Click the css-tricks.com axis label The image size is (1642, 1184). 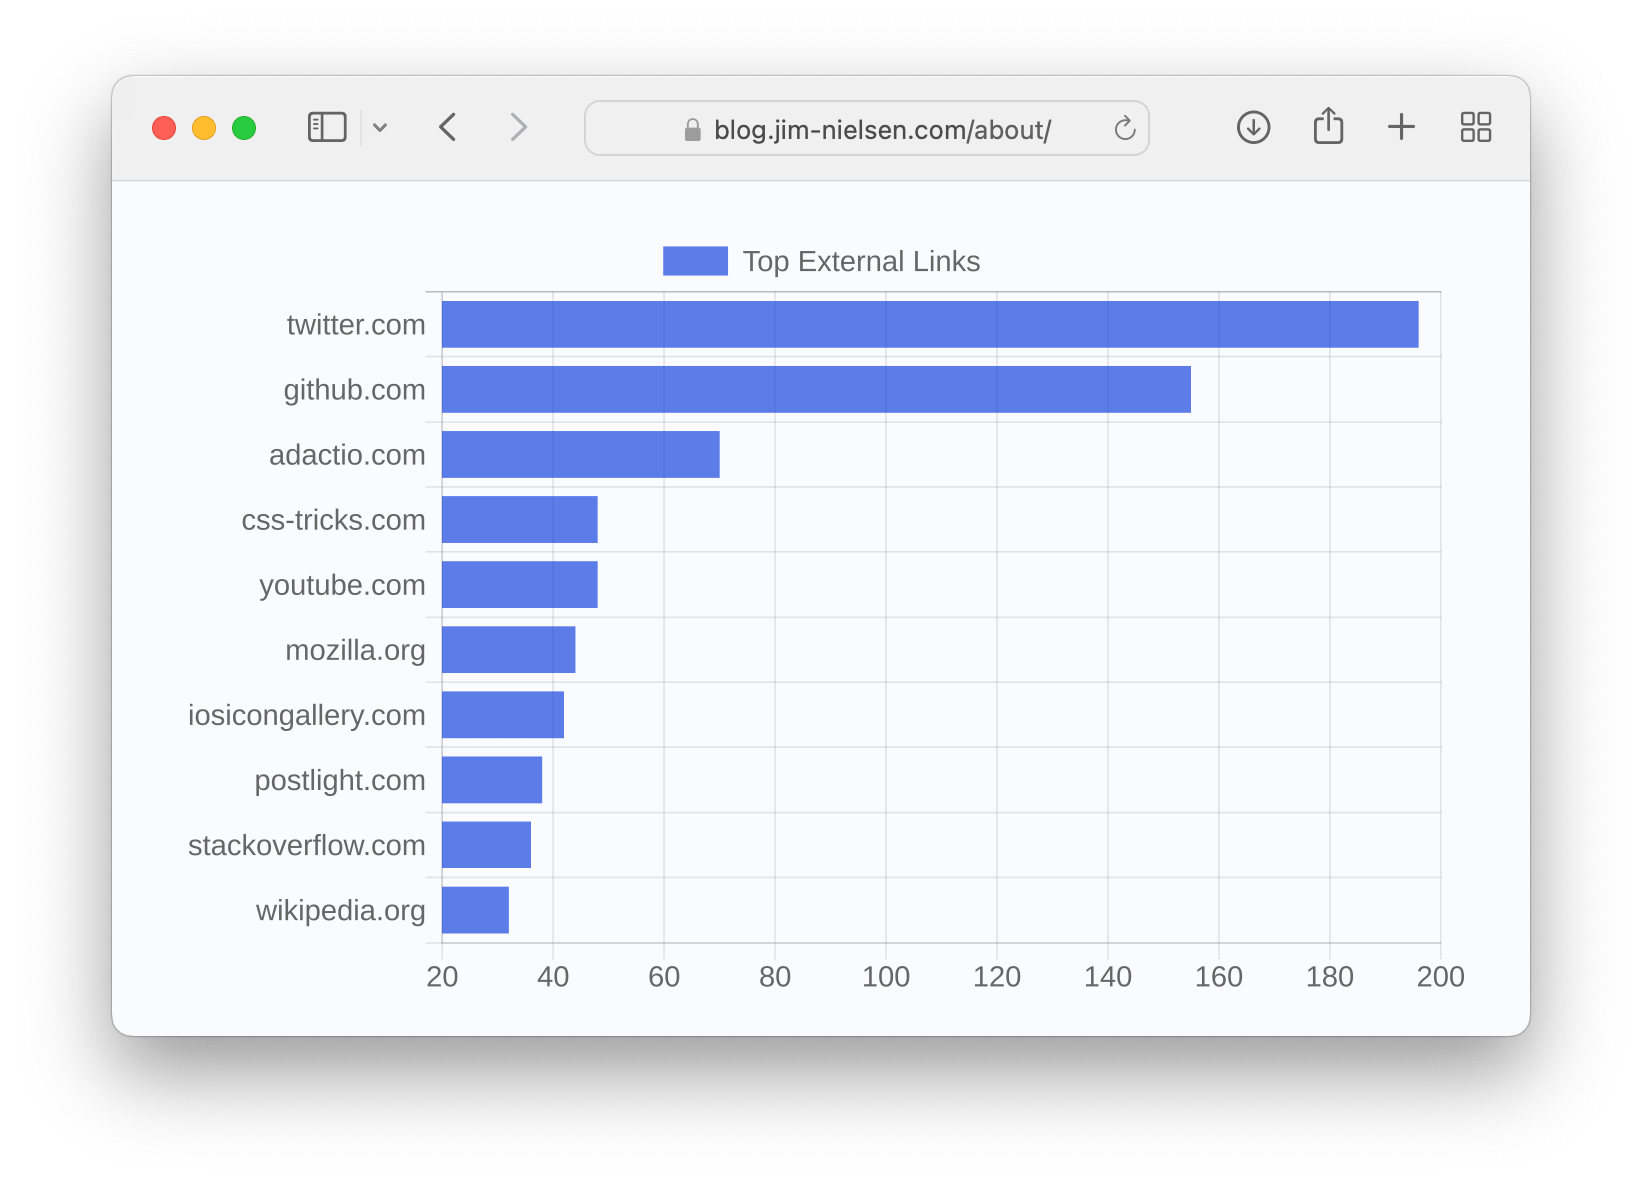[x=333, y=520]
